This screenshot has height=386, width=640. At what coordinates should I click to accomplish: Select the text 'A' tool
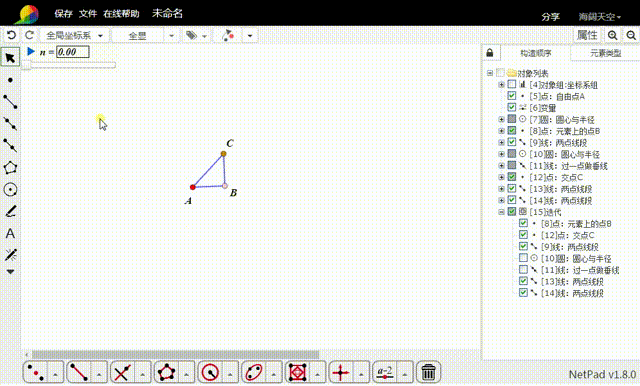coord(10,233)
